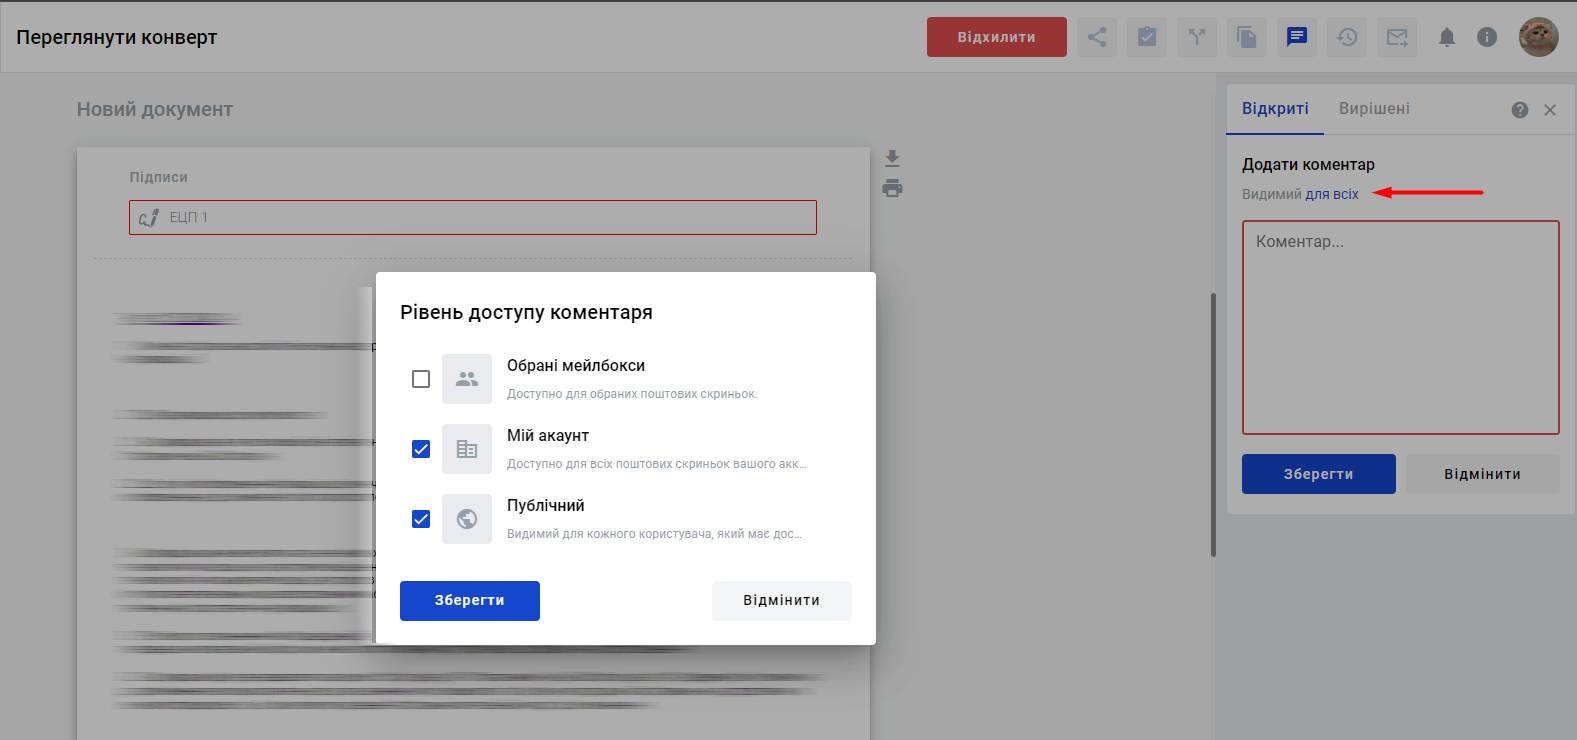Viewport: 1577px width, 740px height.
Task: Select the Обрані мейлбокси option label
Action: (576, 366)
